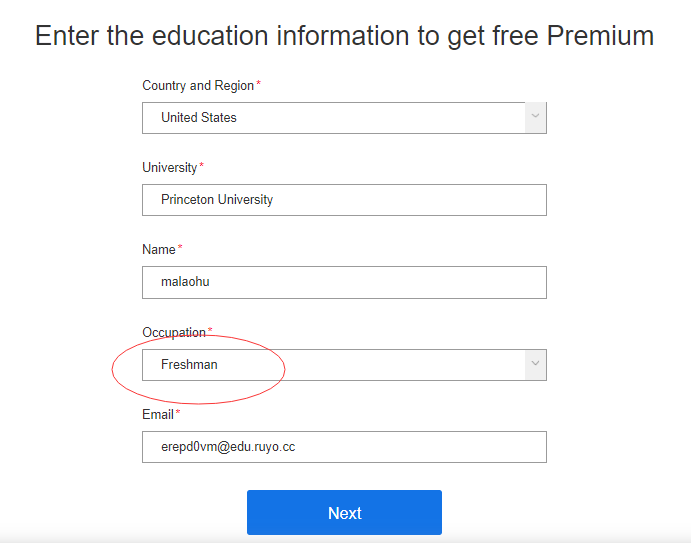The image size is (691, 543).
Task: Click the required asterisk after Name label
Action: pos(180,249)
